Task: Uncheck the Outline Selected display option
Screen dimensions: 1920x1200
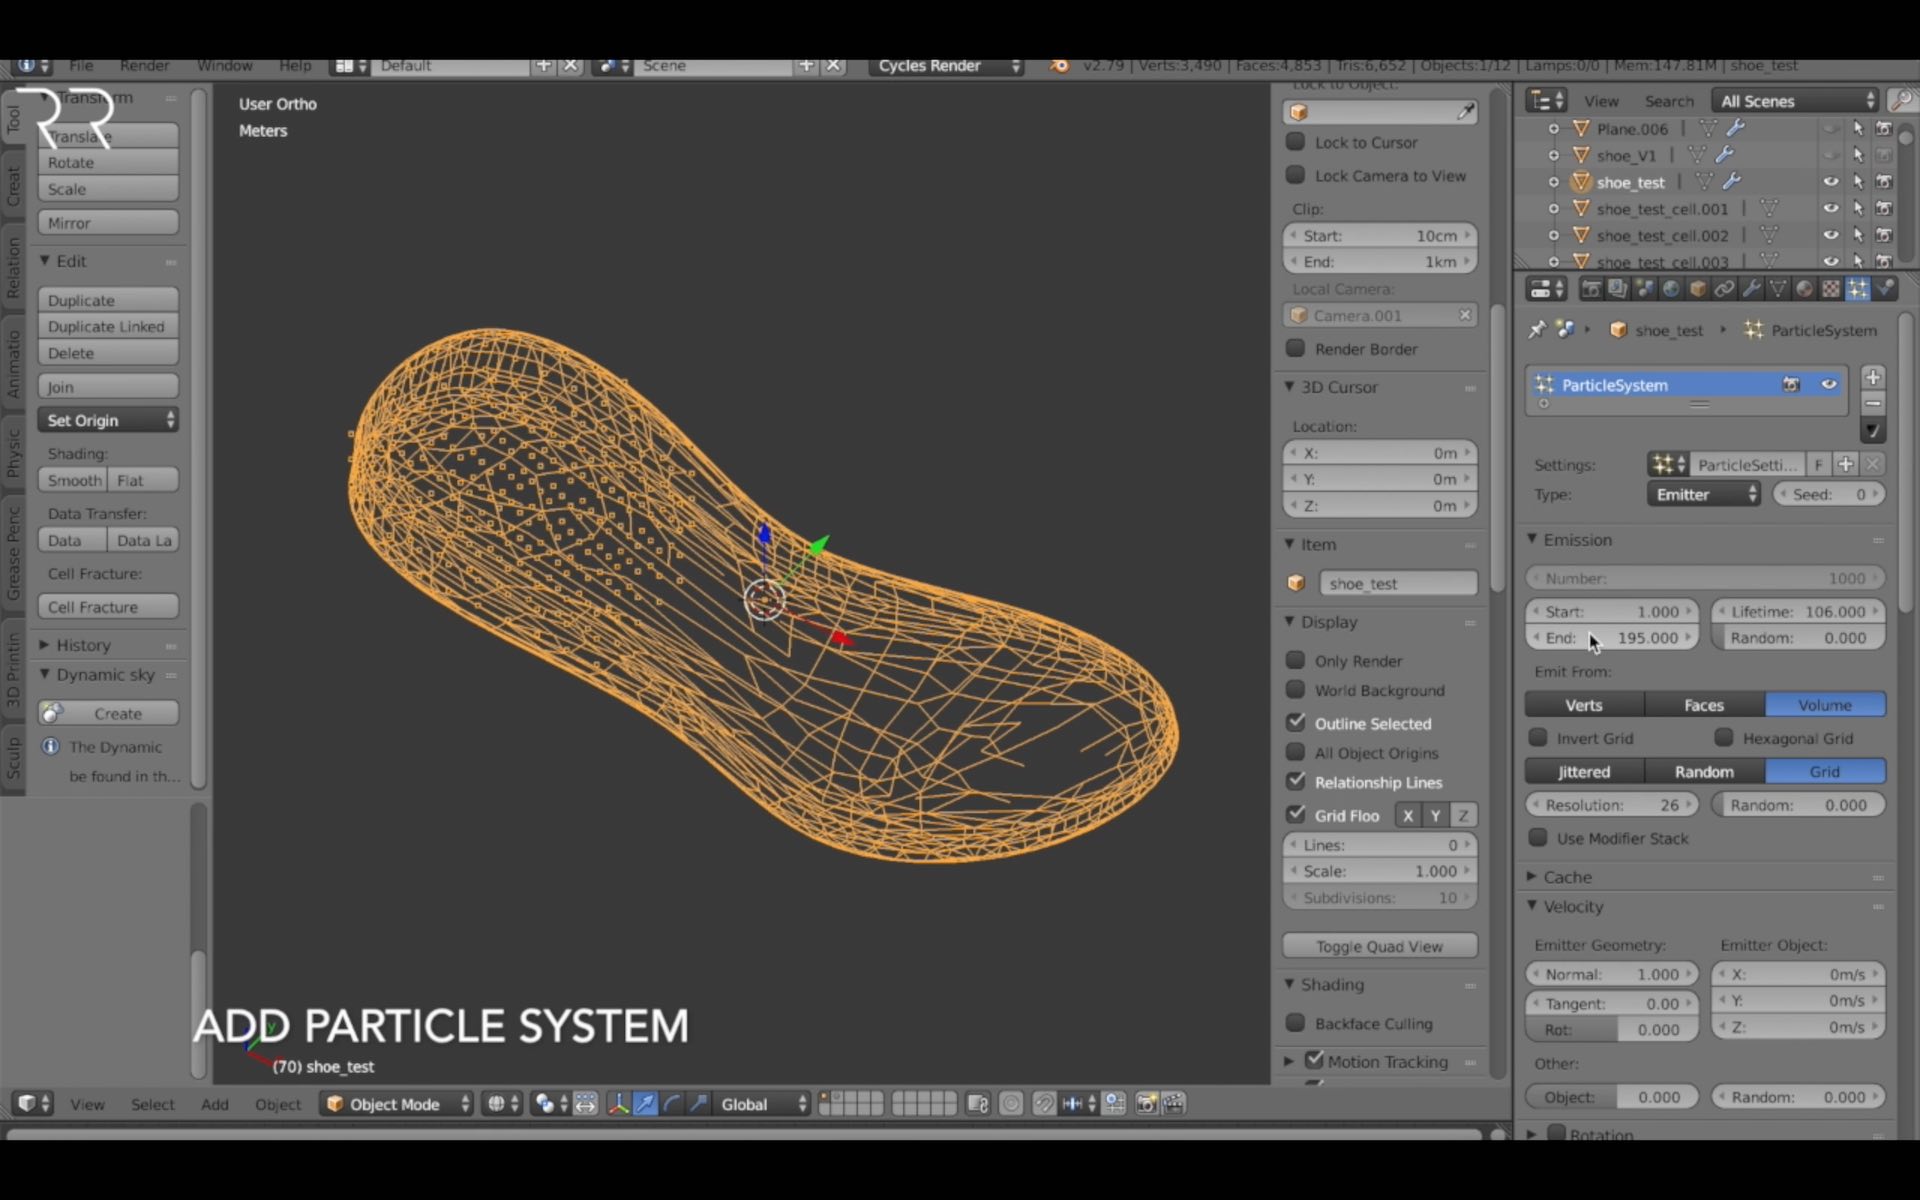Action: tap(1297, 723)
